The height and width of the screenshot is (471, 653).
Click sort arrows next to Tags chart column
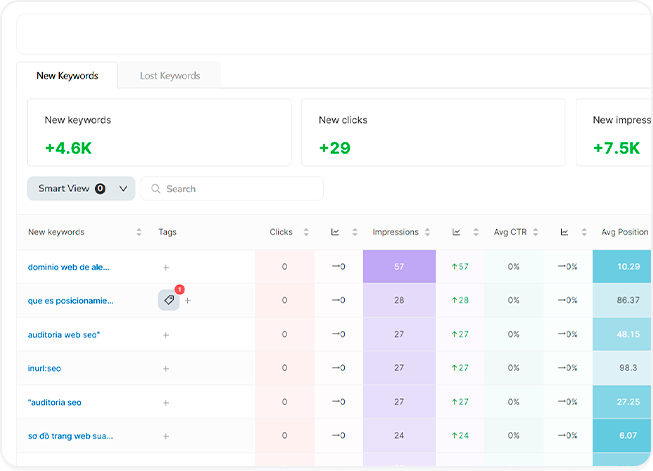[x=354, y=232]
